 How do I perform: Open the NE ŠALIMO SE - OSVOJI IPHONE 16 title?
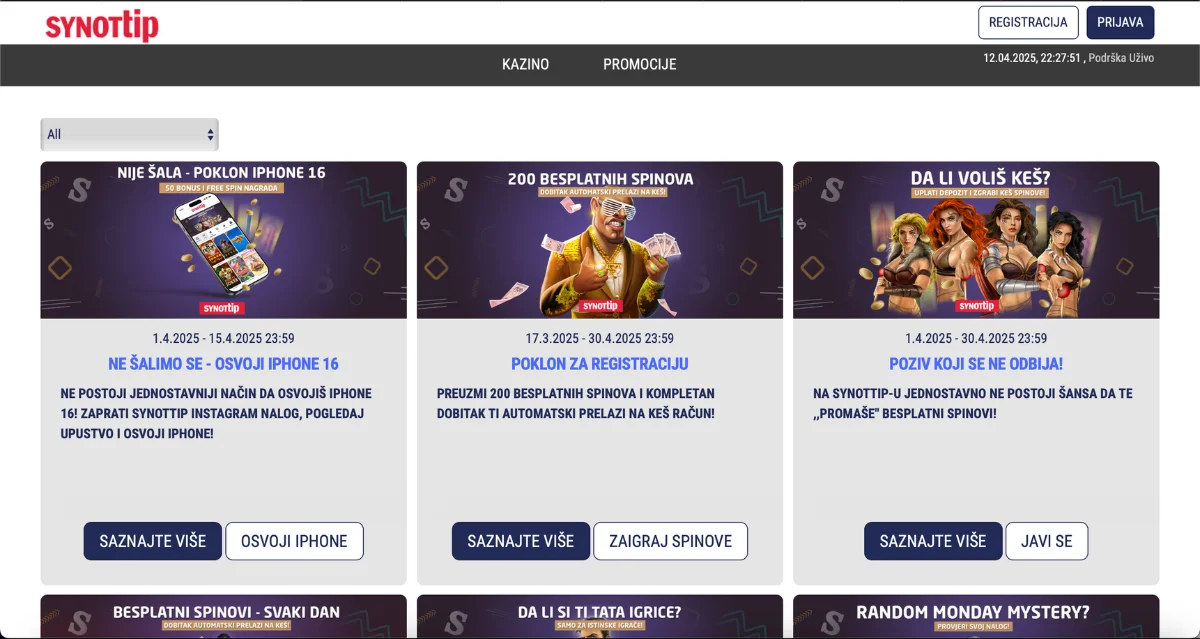pos(224,364)
